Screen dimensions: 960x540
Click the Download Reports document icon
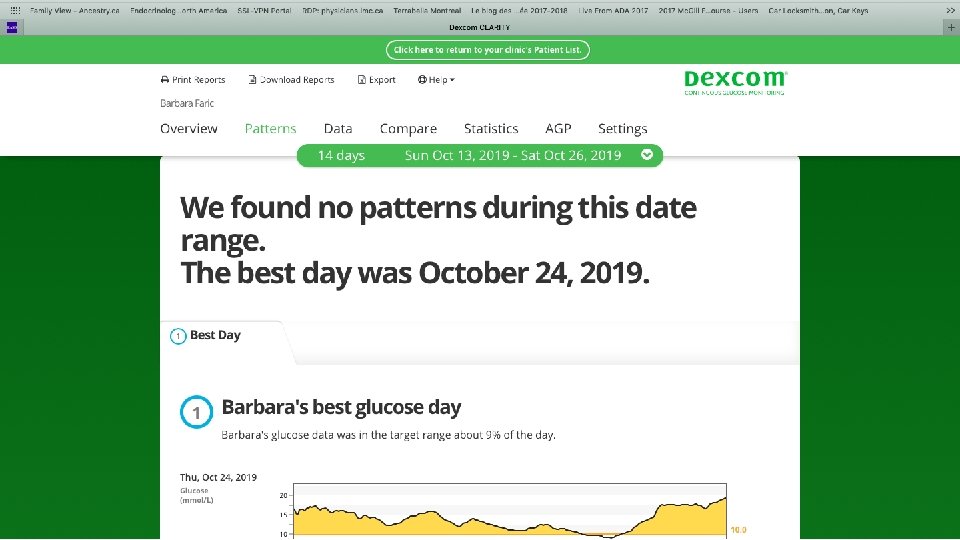coord(253,80)
